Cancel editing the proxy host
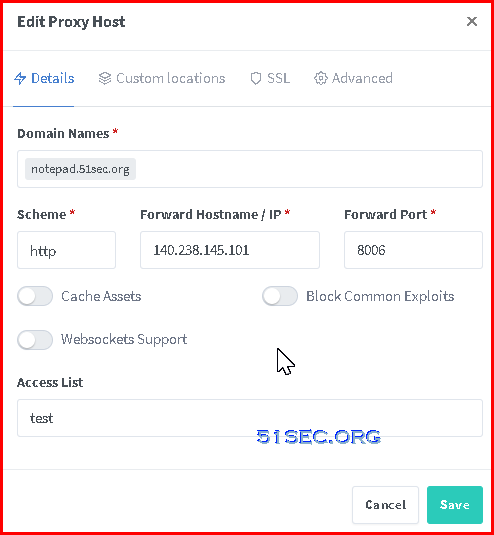The height and width of the screenshot is (535, 494). click(386, 505)
